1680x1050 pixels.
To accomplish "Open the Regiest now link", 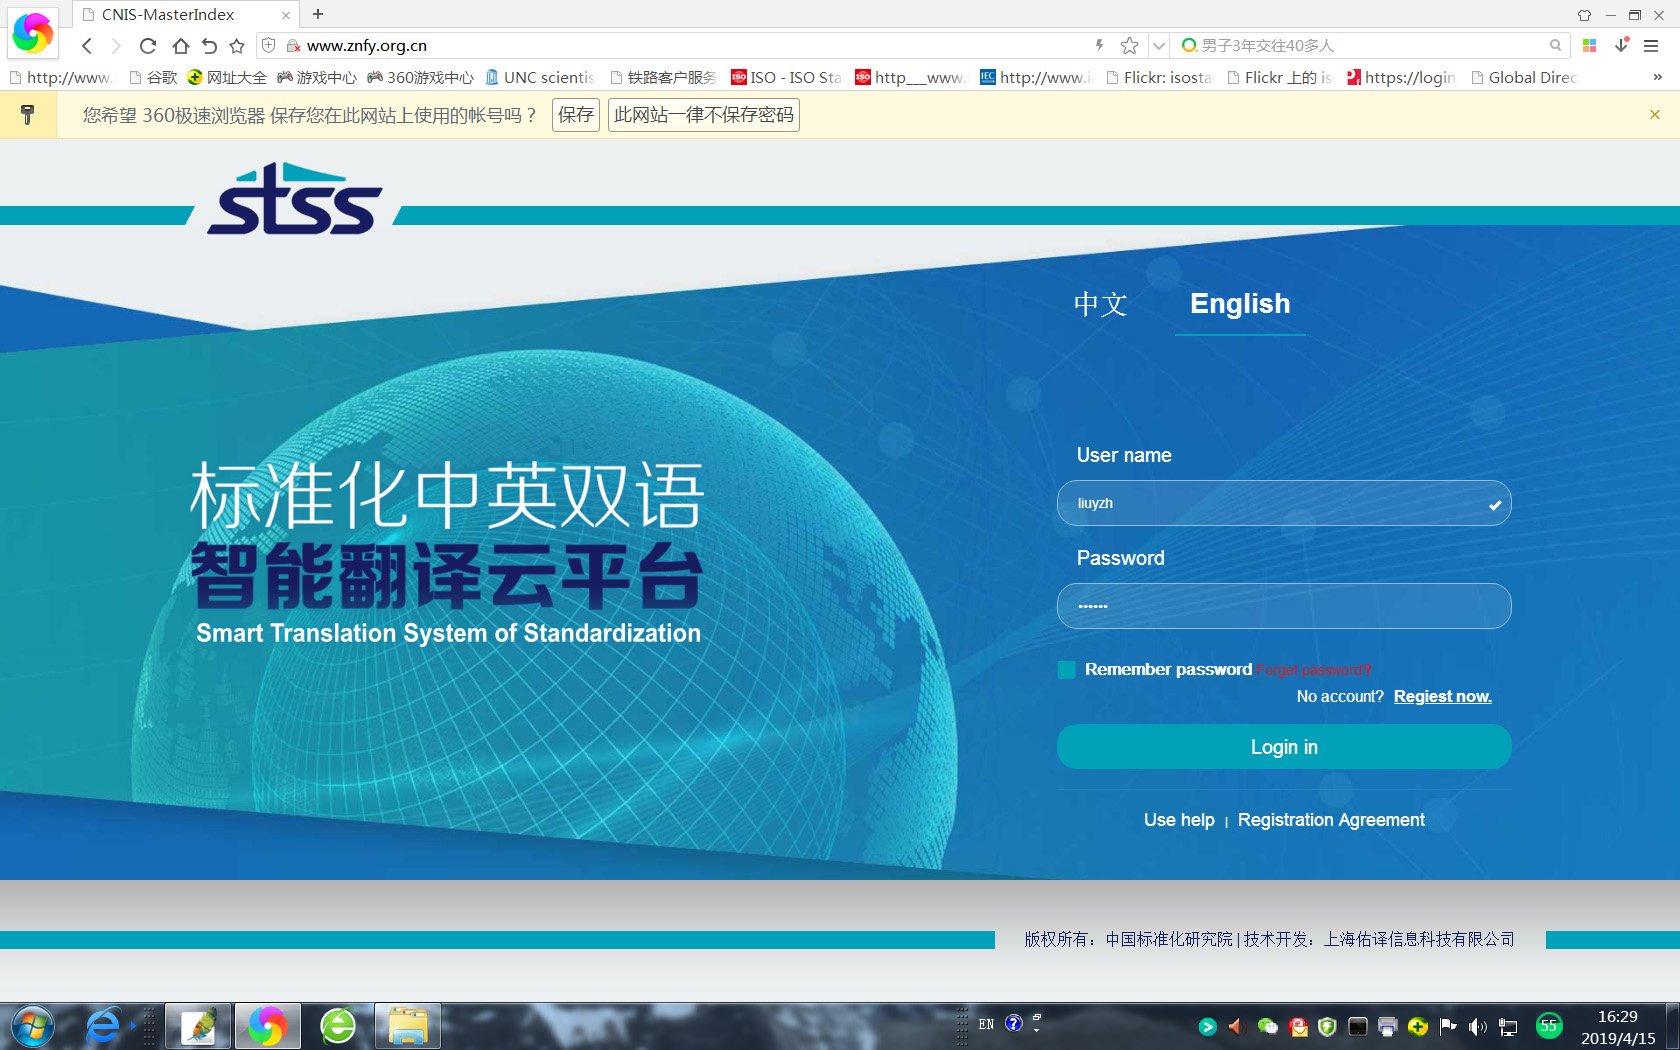I will click(1442, 697).
